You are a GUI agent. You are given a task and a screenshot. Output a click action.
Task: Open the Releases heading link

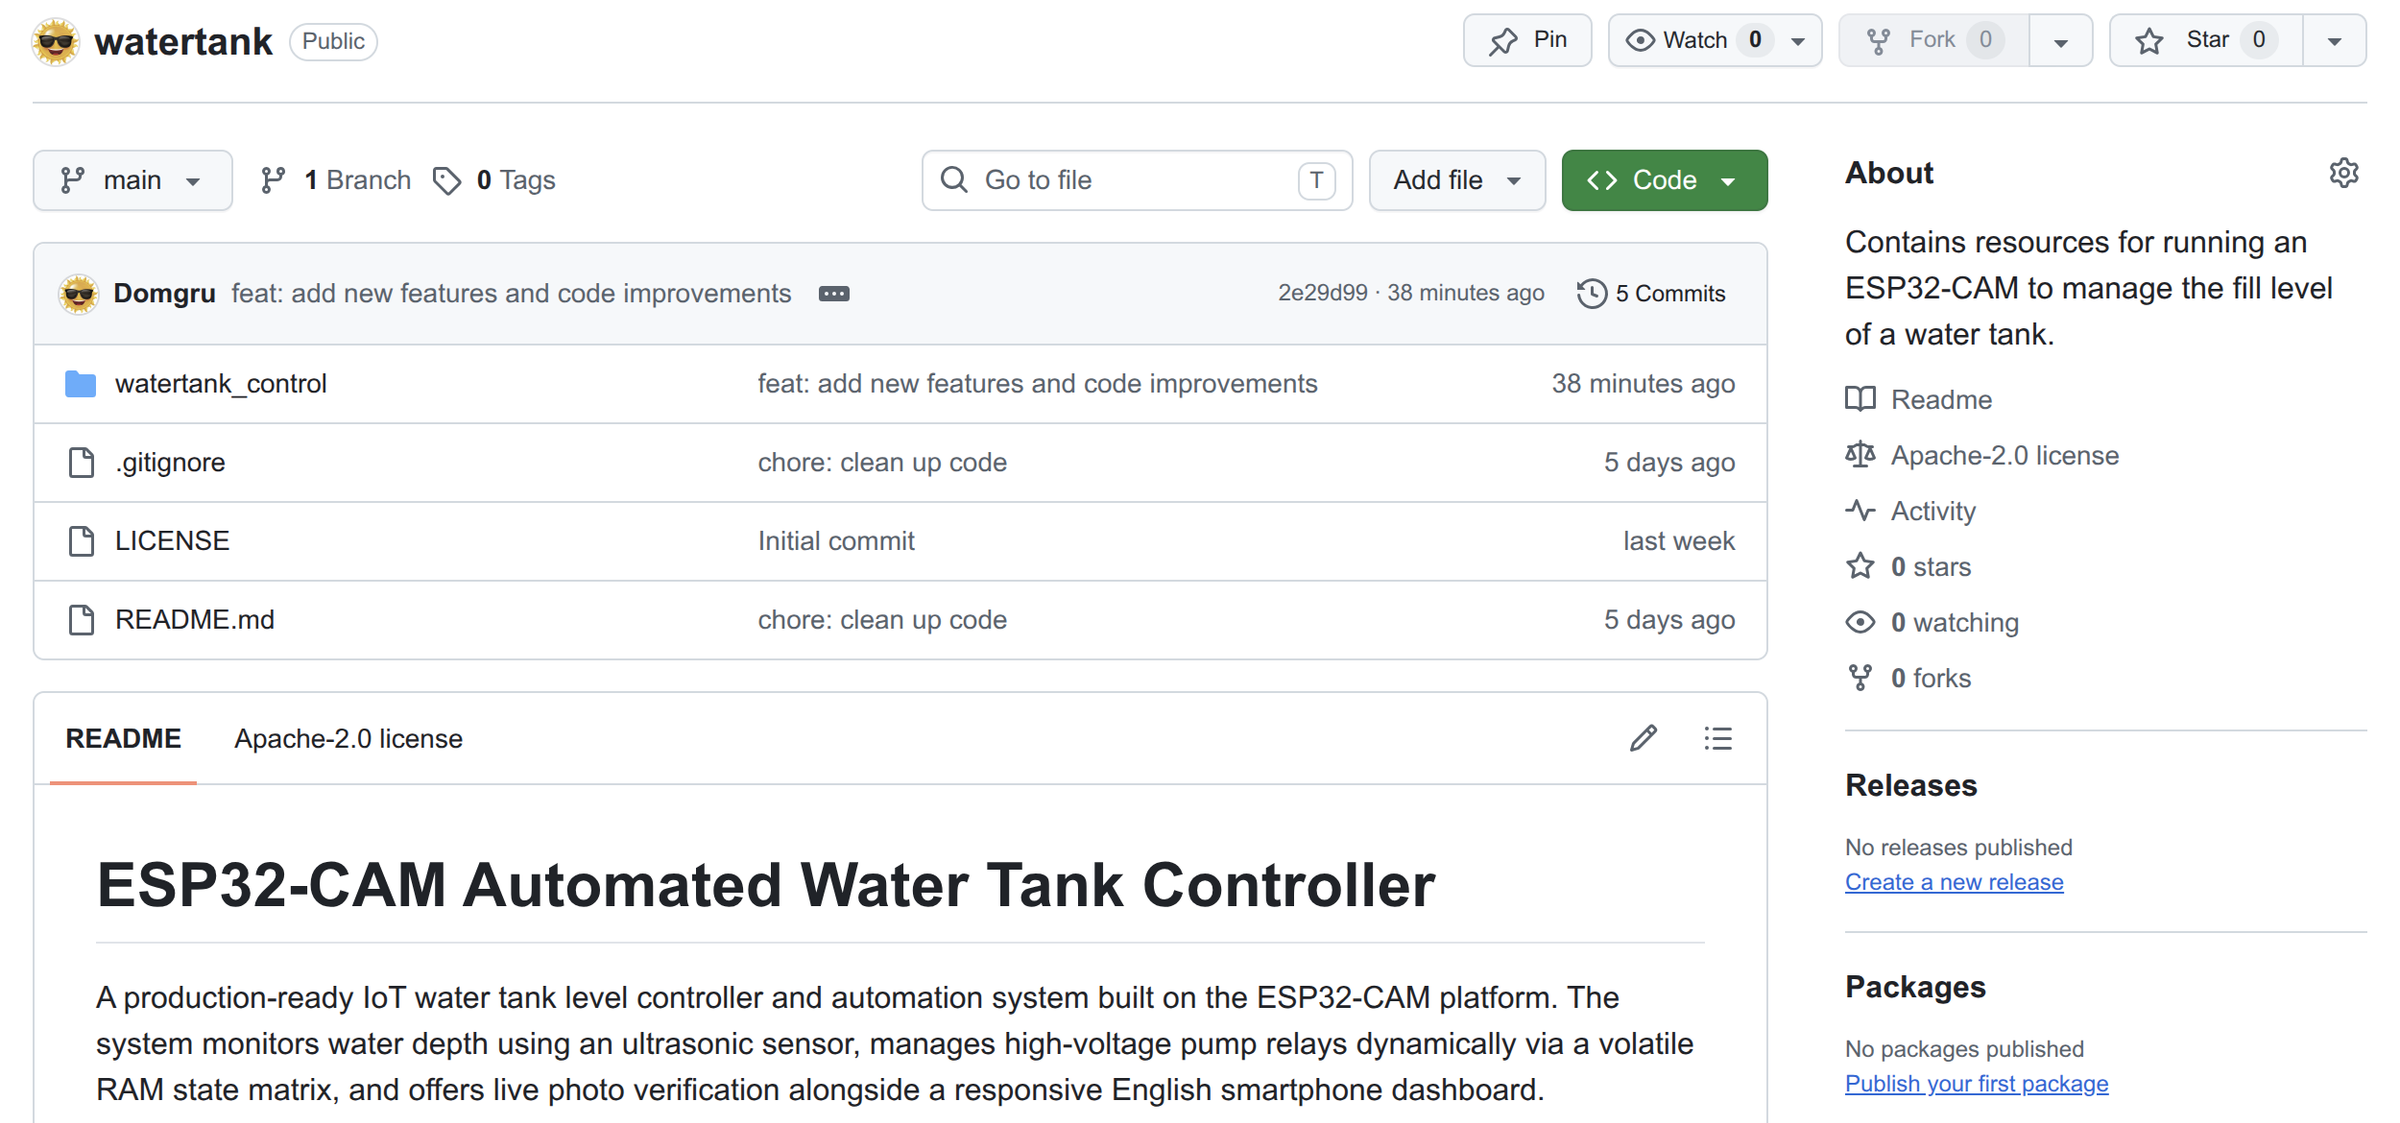(x=1911, y=786)
